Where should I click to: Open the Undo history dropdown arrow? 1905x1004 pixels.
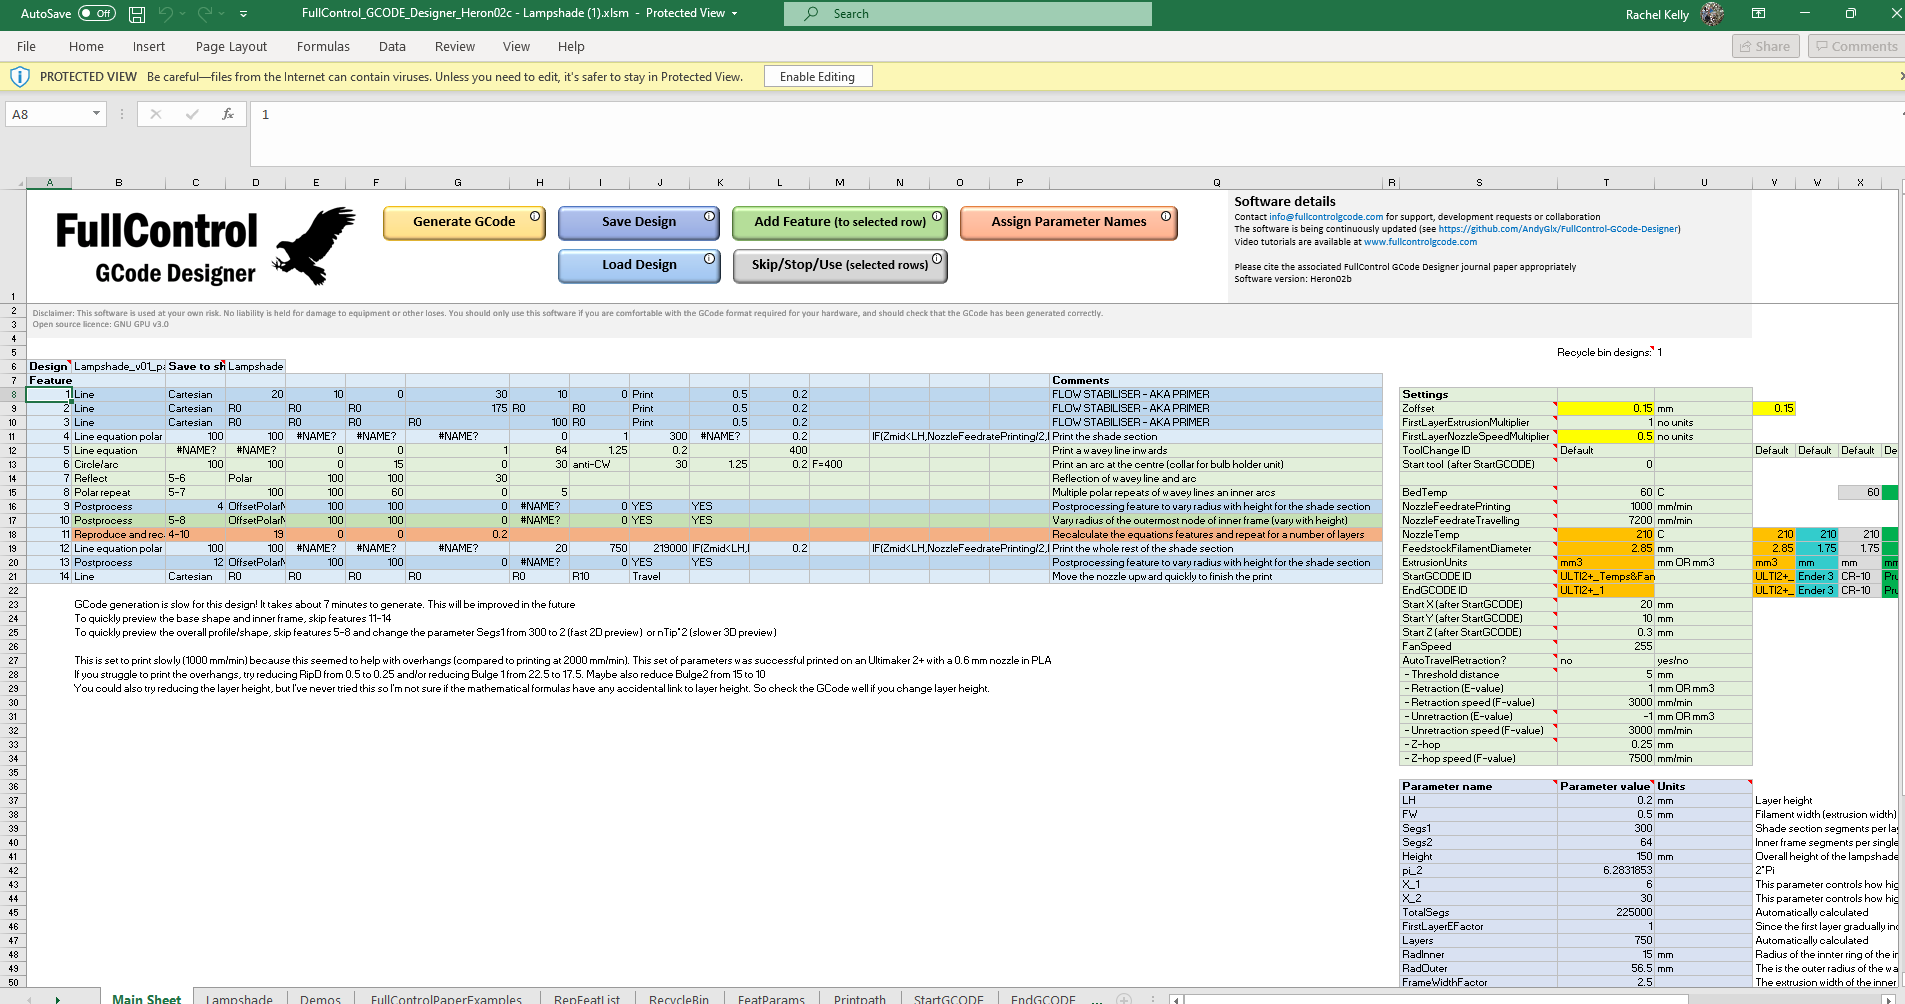click(183, 14)
